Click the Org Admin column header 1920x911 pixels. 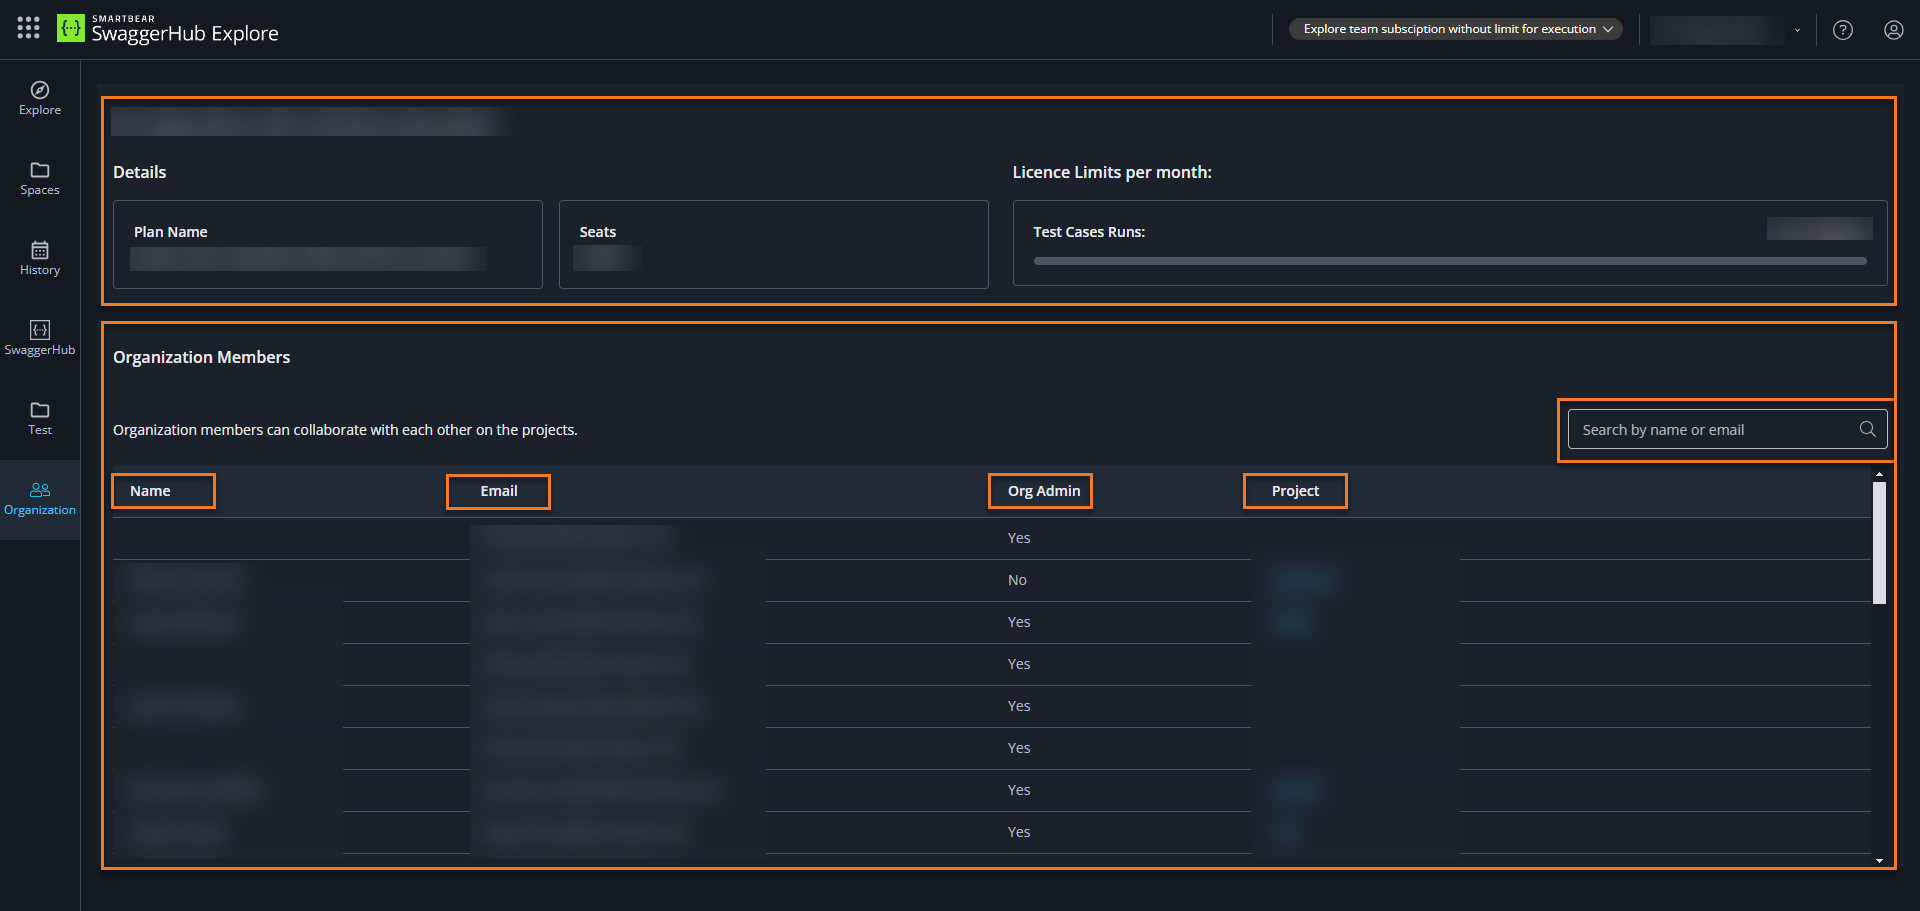point(1040,490)
